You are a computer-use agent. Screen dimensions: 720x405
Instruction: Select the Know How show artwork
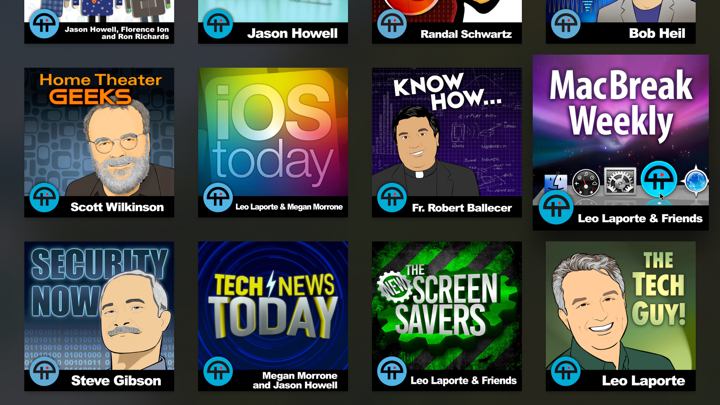(x=447, y=142)
